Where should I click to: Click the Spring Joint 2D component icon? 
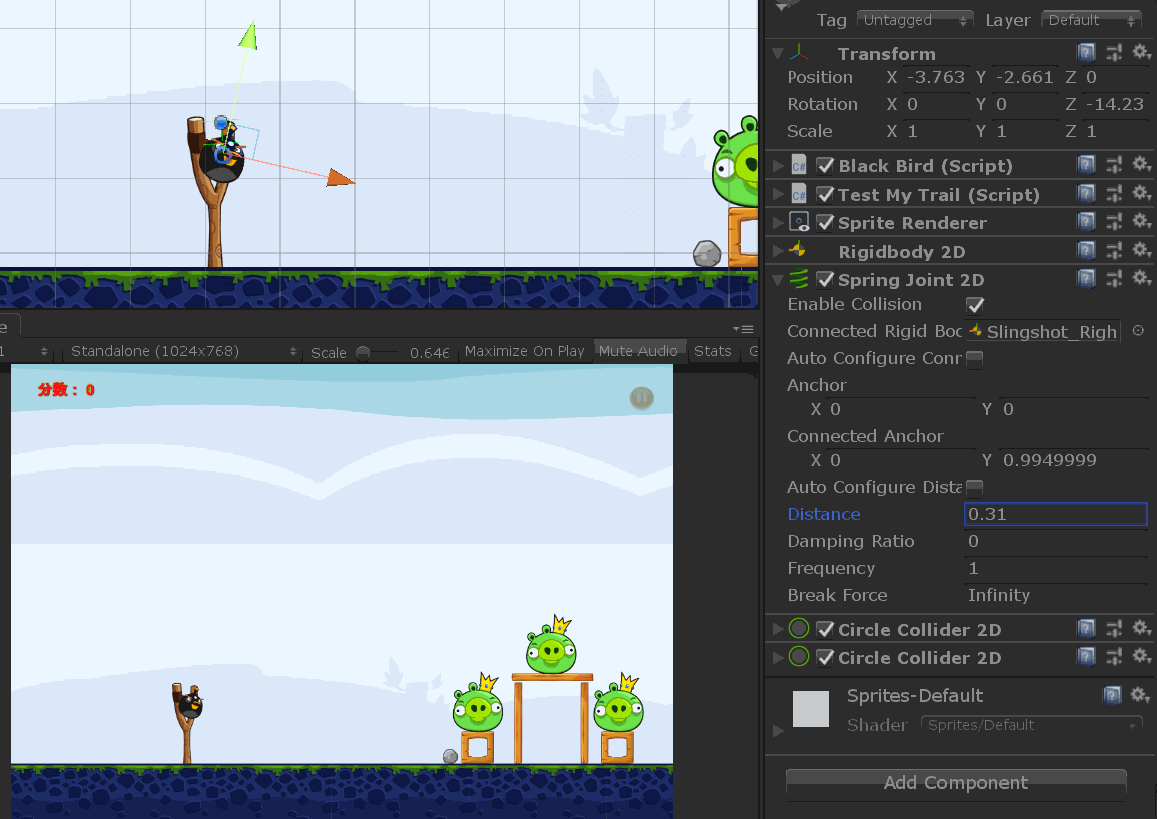pos(798,279)
